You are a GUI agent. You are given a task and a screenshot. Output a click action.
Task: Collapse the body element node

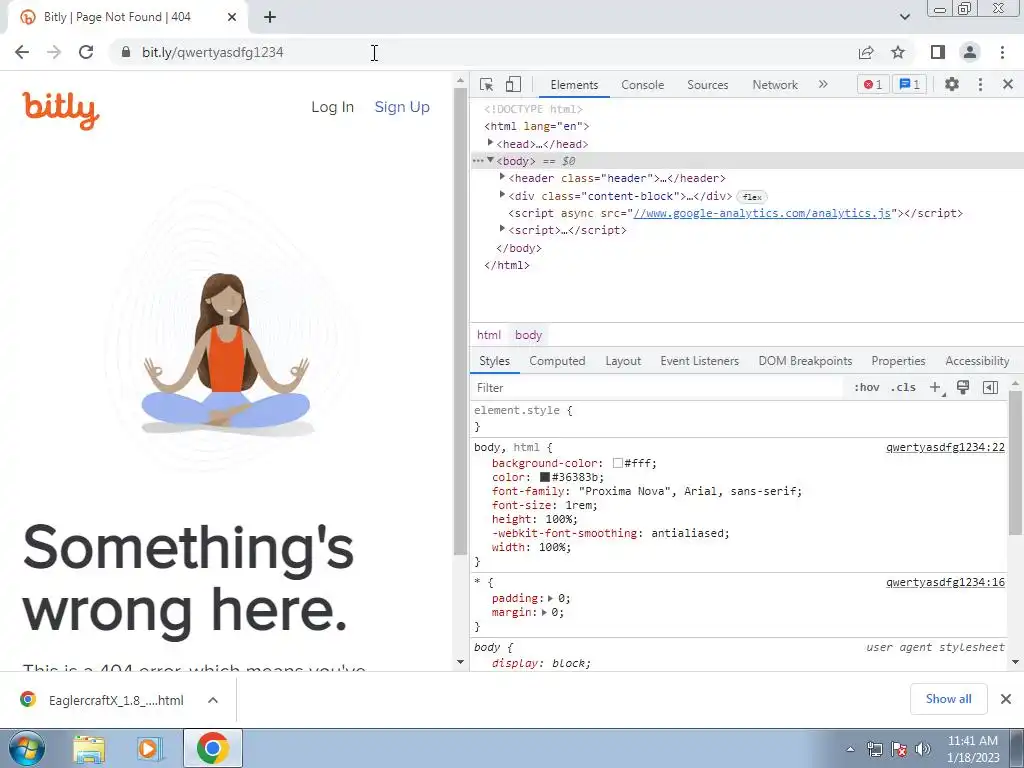click(490, 160)
